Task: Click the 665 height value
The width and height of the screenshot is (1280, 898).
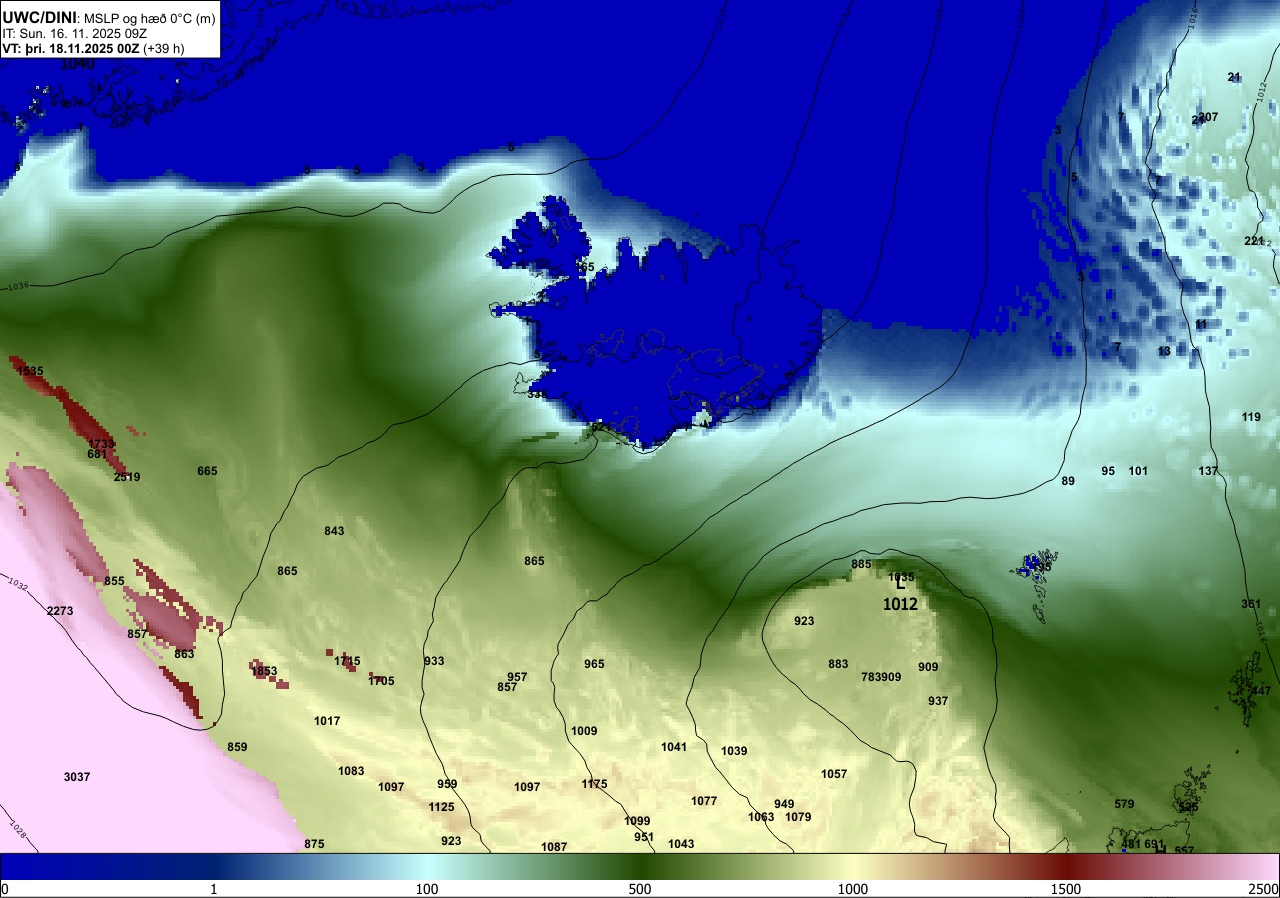Action: (x=207, y=471)
